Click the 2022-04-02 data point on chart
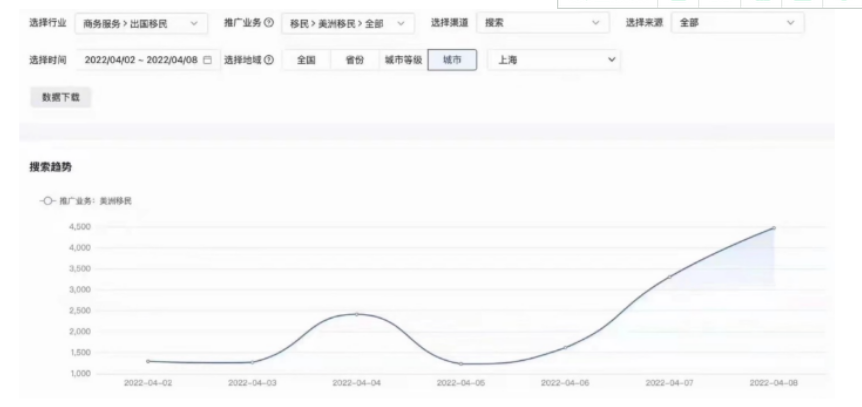Screen dimensions: 862x407 coord(148,361)
